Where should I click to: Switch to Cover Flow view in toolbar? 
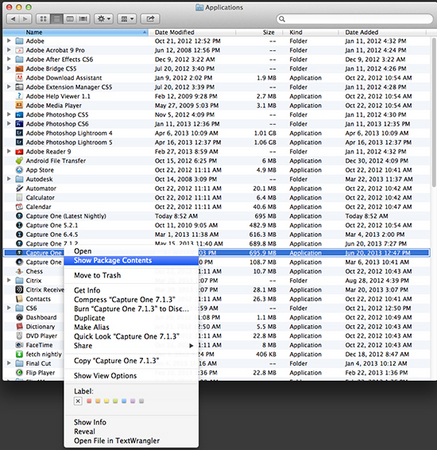[83, 19]
